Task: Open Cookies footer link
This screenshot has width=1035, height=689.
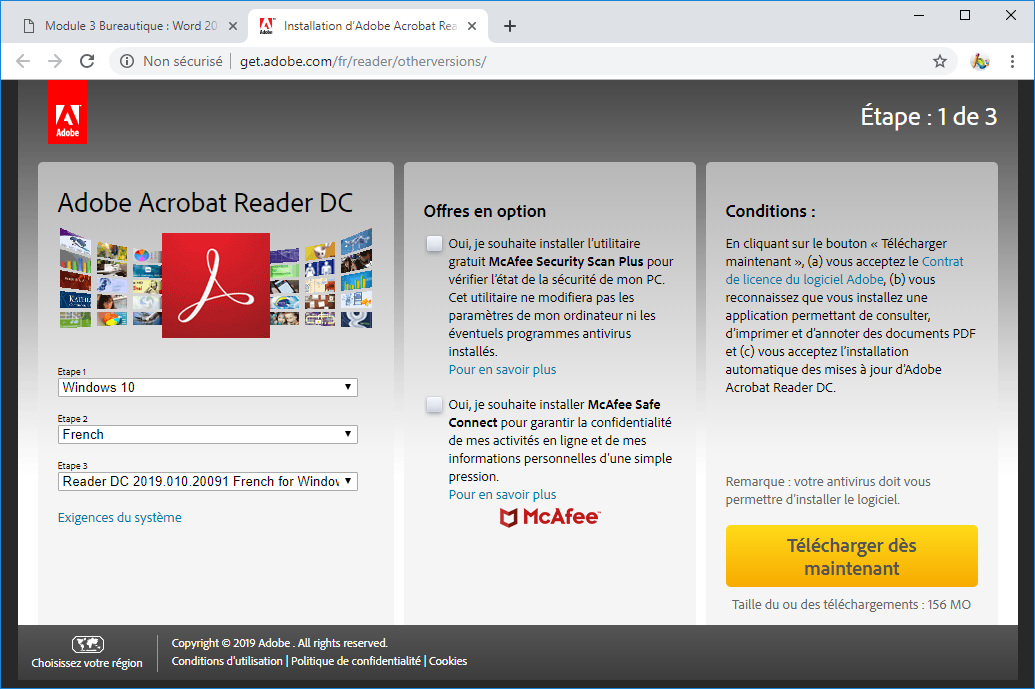Action: pos(448,661)
